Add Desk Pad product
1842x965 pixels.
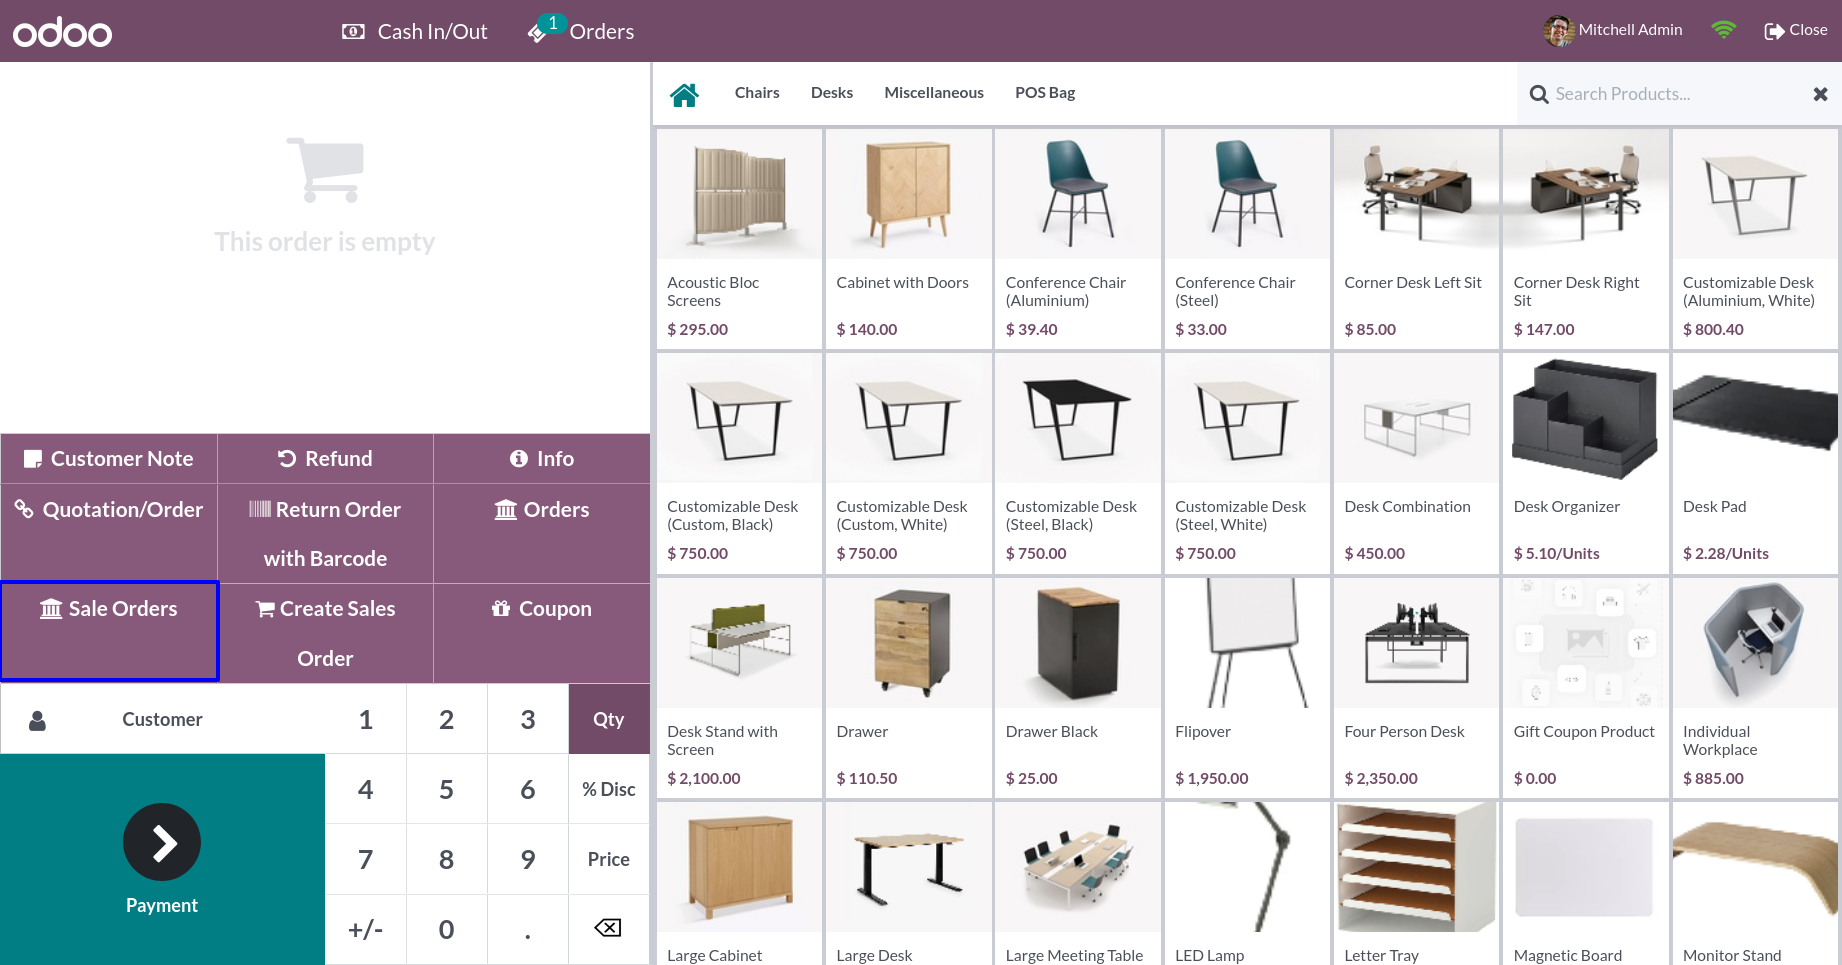[1755, 463]
